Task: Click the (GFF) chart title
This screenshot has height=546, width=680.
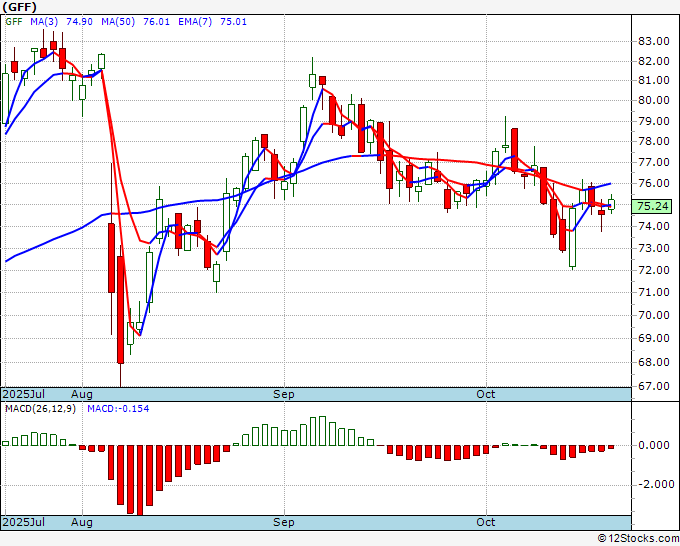Action: click(20, 7)
